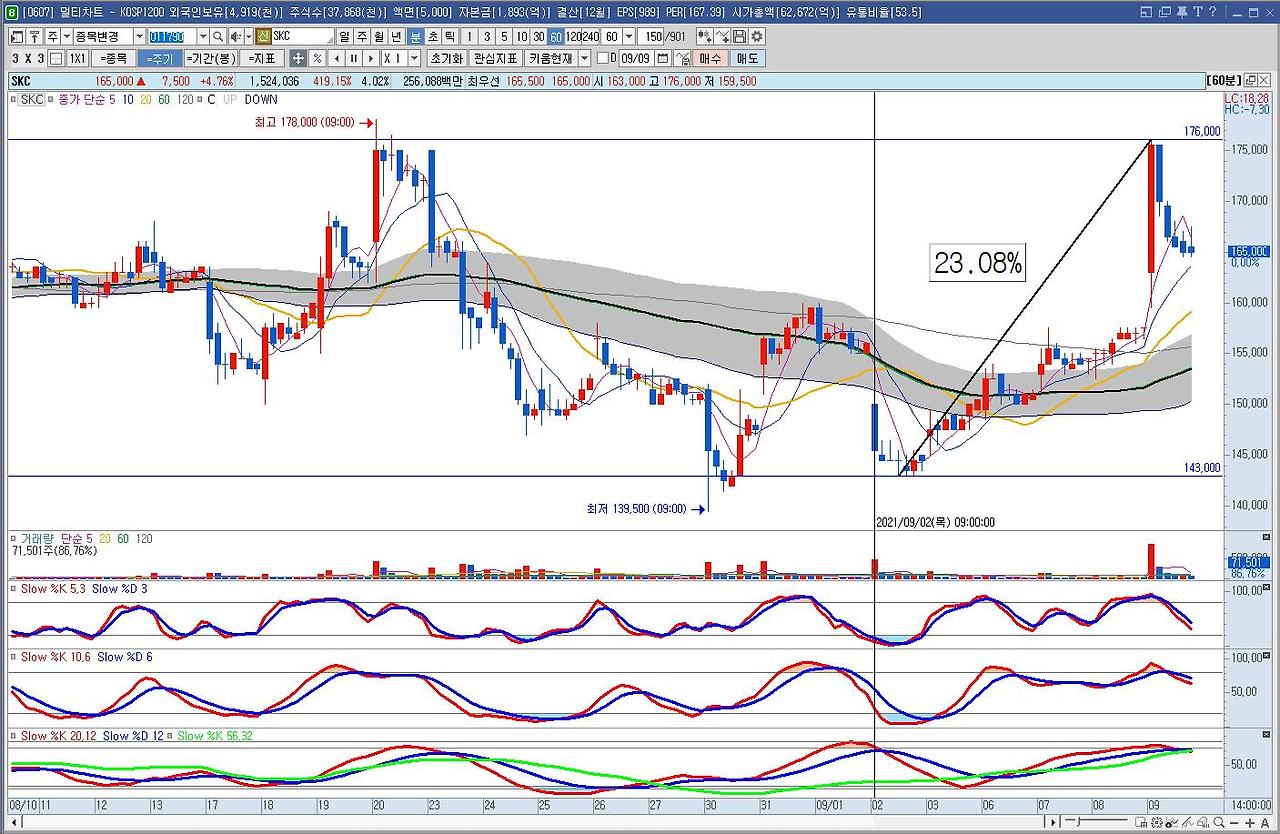Viewport: 1280px width, 834px height.
Task: Click the speaker sound icon
Action: click(236, 36)
